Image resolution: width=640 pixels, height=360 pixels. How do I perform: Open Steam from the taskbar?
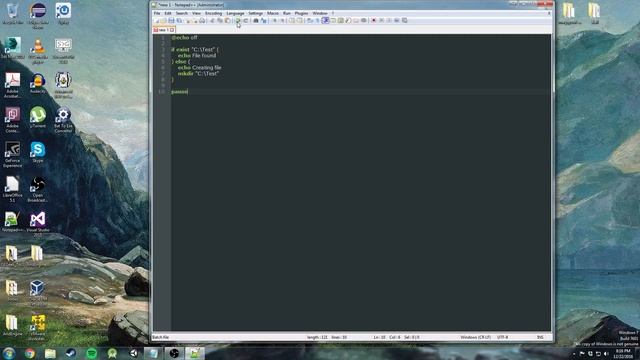(71, 353)
